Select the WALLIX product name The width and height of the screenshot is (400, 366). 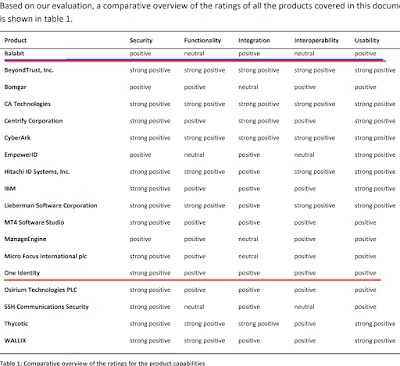tap(15, 340)
